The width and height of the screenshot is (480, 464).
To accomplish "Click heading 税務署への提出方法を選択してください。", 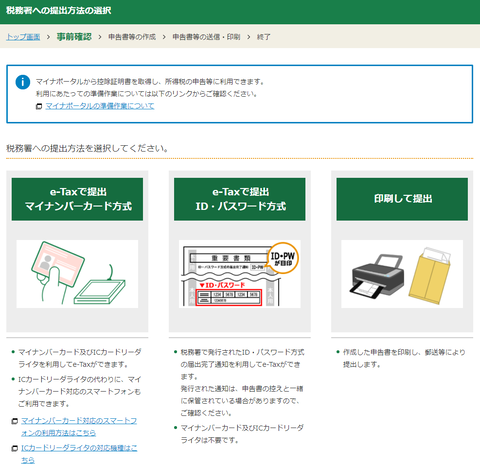I will pos(87,148).
